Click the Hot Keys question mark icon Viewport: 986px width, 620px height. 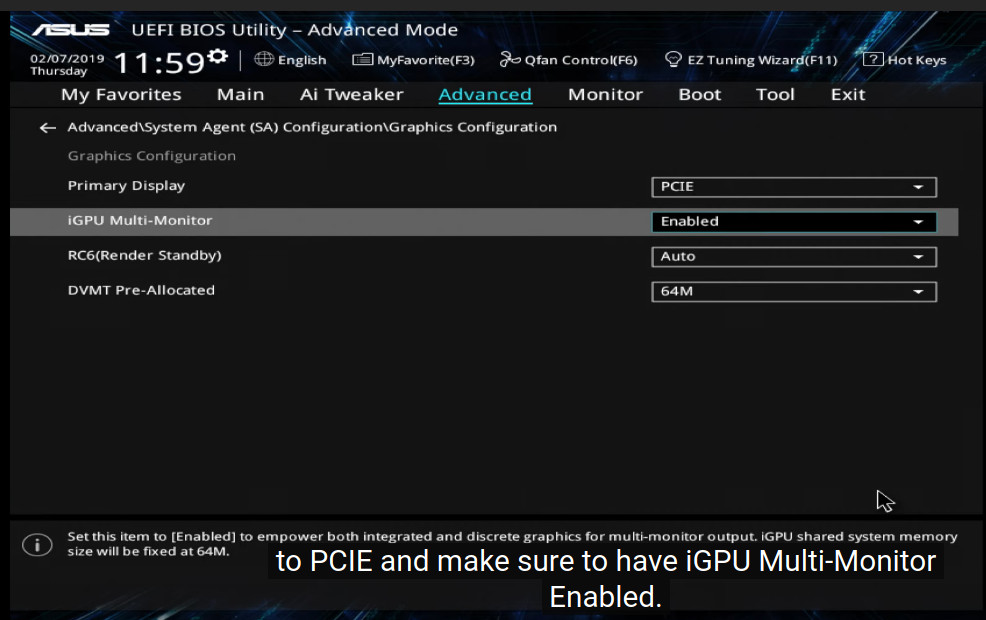pyautogui.click(x=873, y=60)
